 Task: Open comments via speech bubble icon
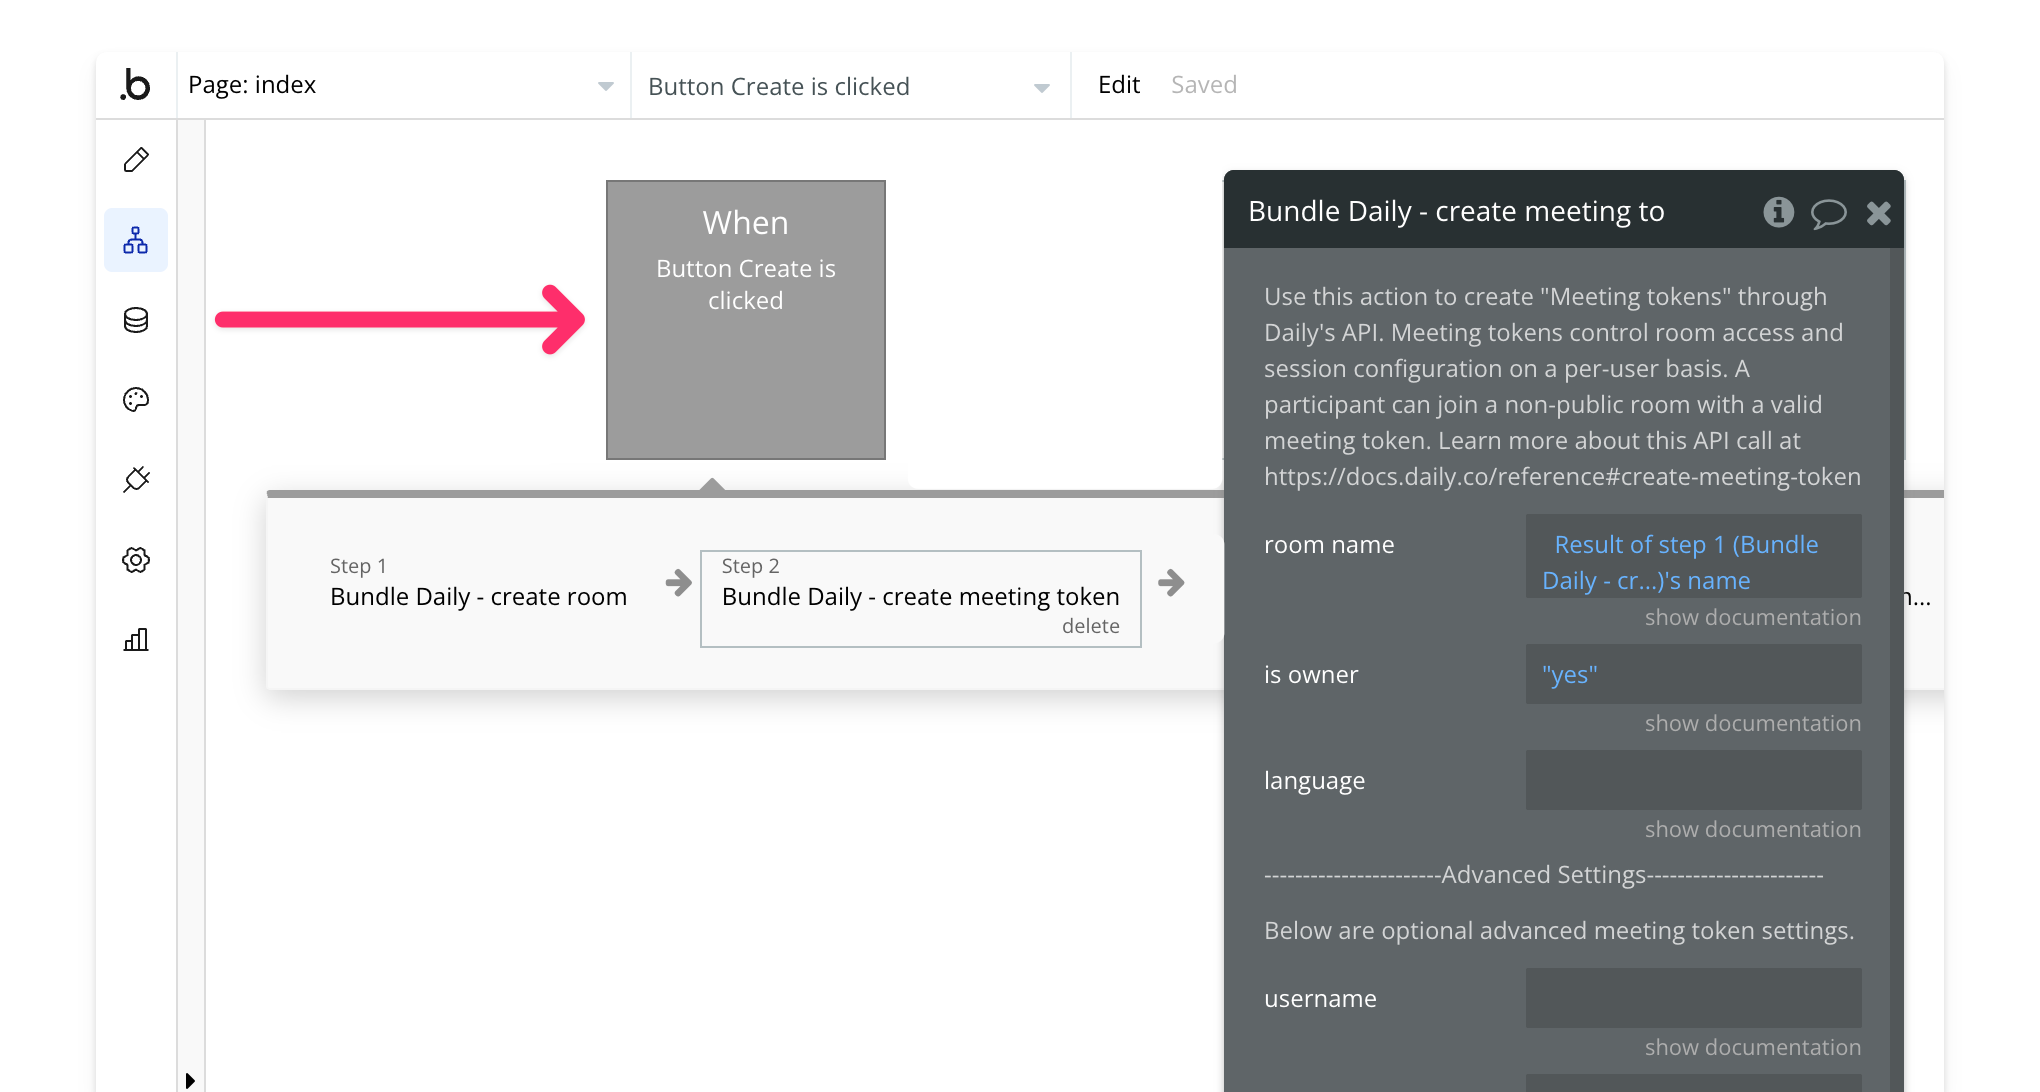[1828, 213]
